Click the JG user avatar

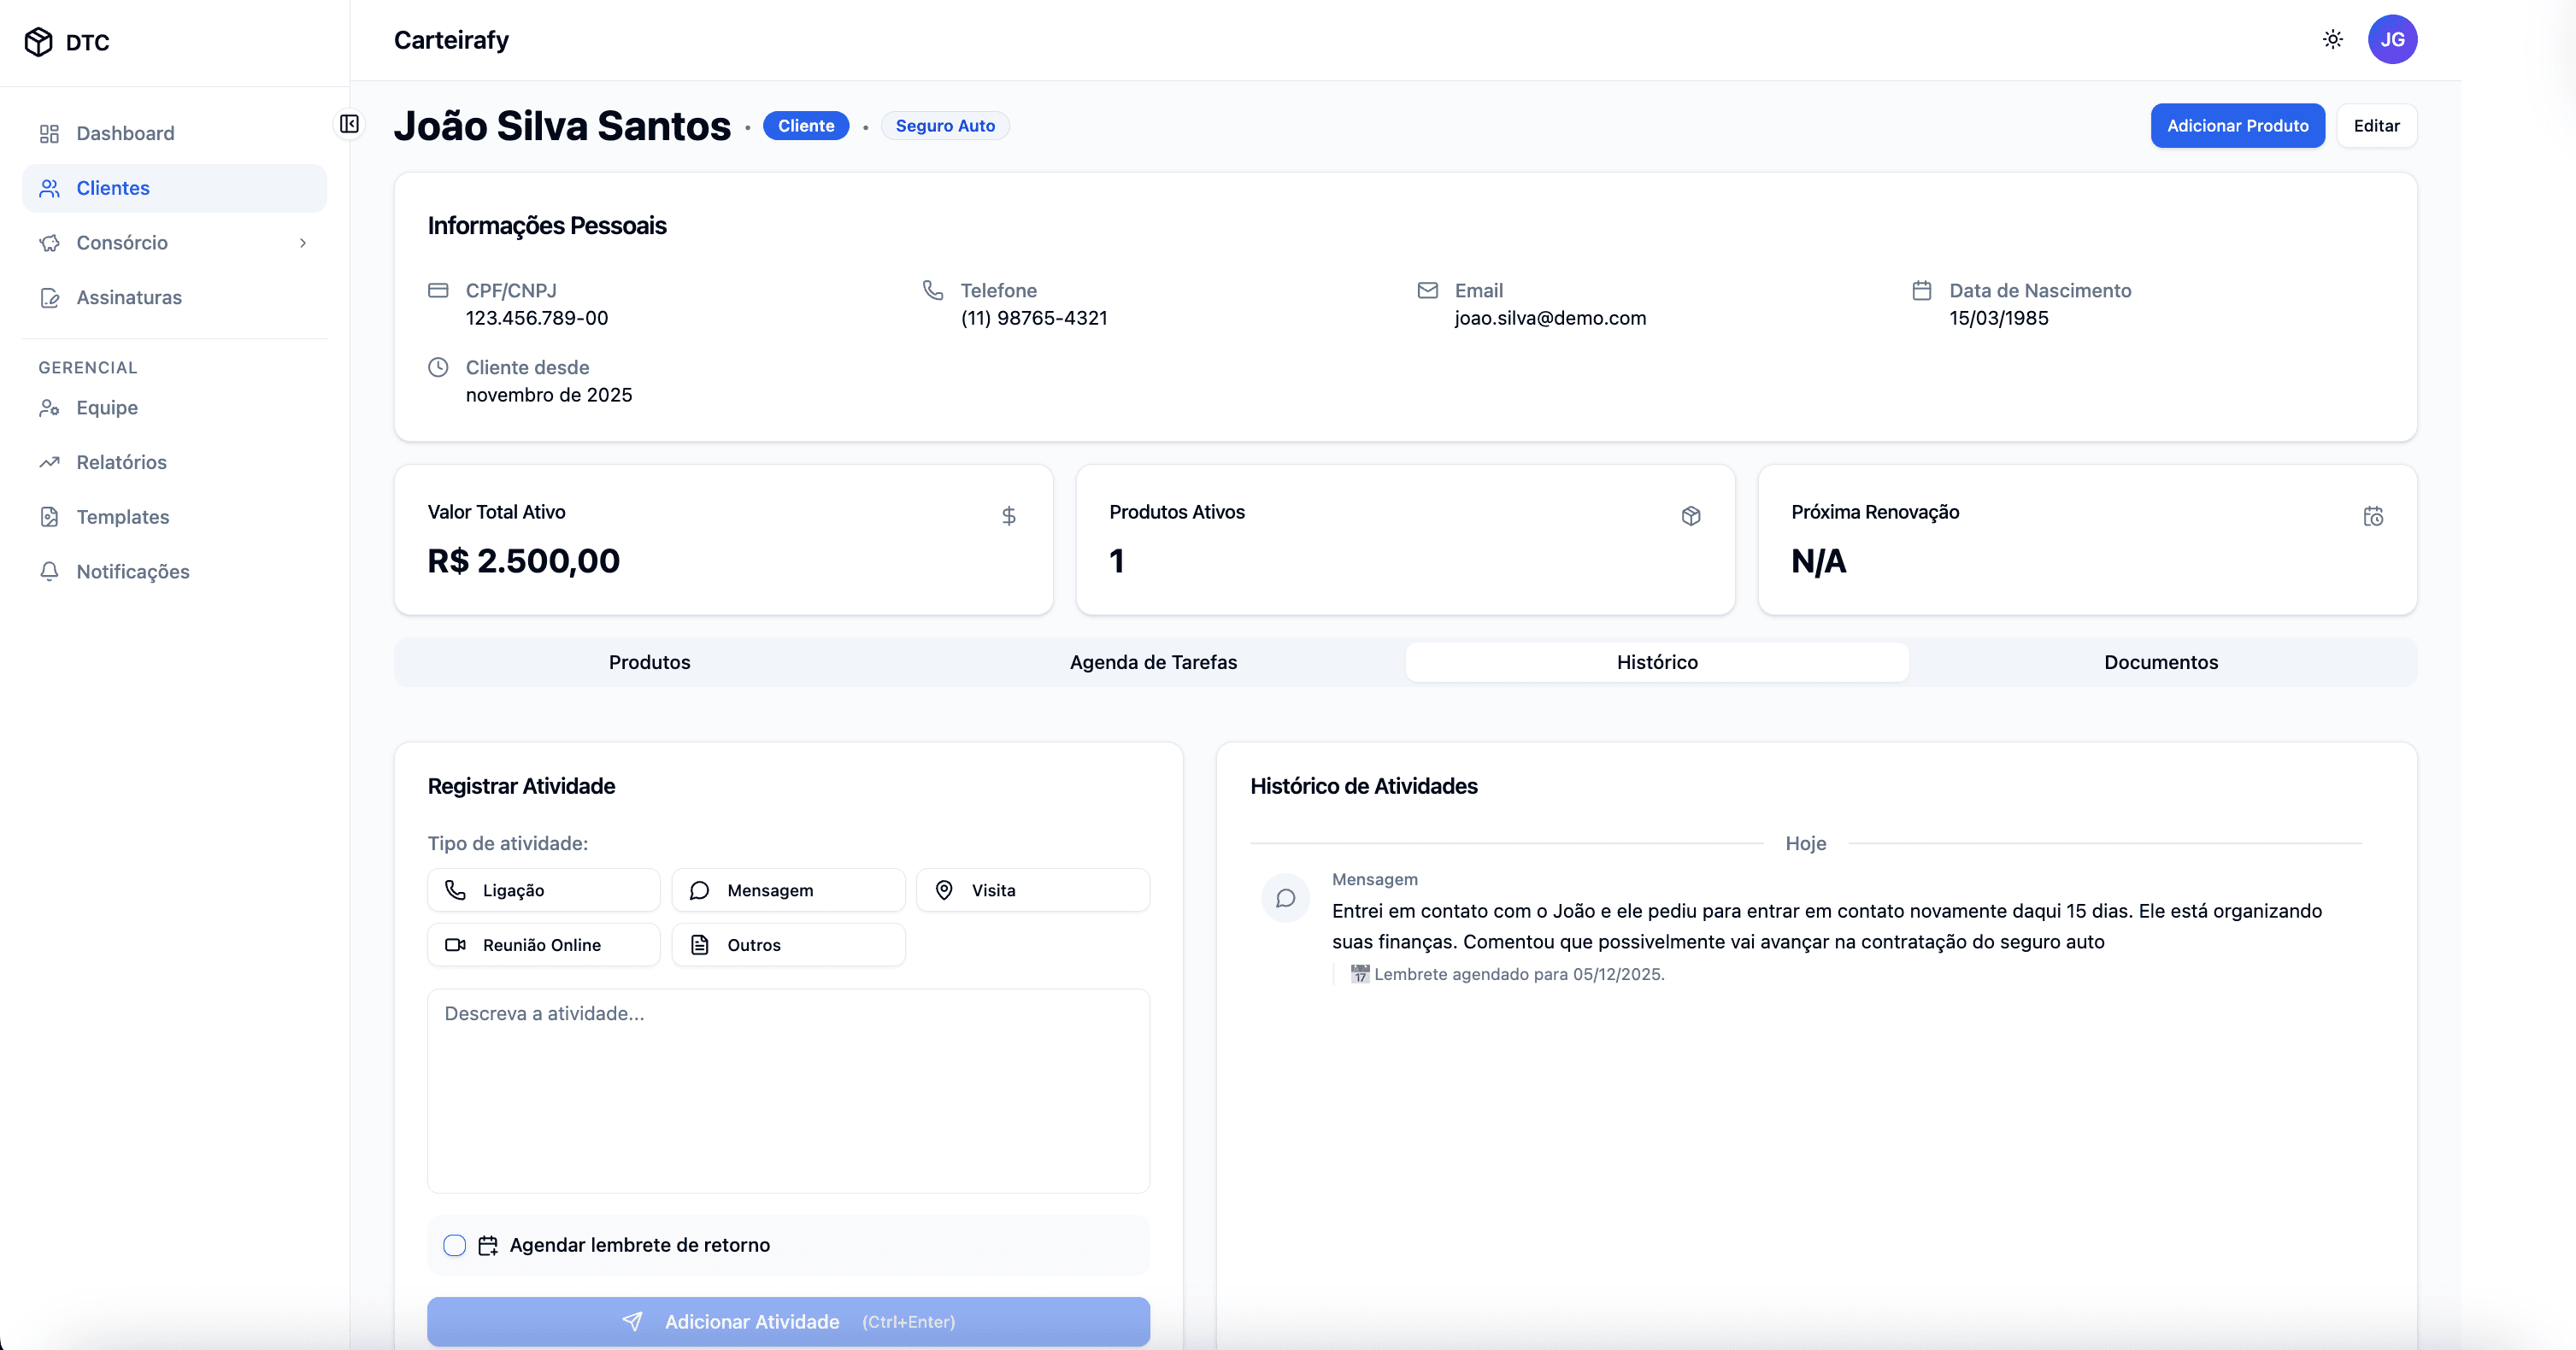point(2392,40)
